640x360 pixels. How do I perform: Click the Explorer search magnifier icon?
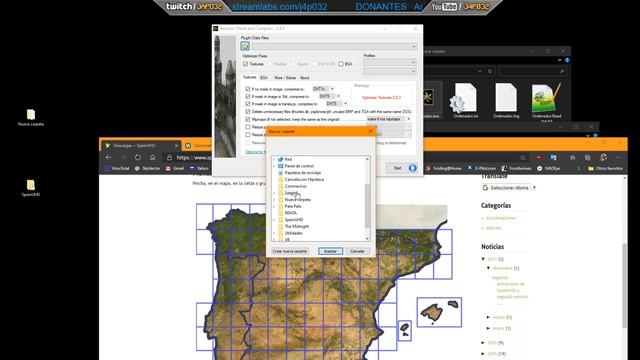click(562, 71)
